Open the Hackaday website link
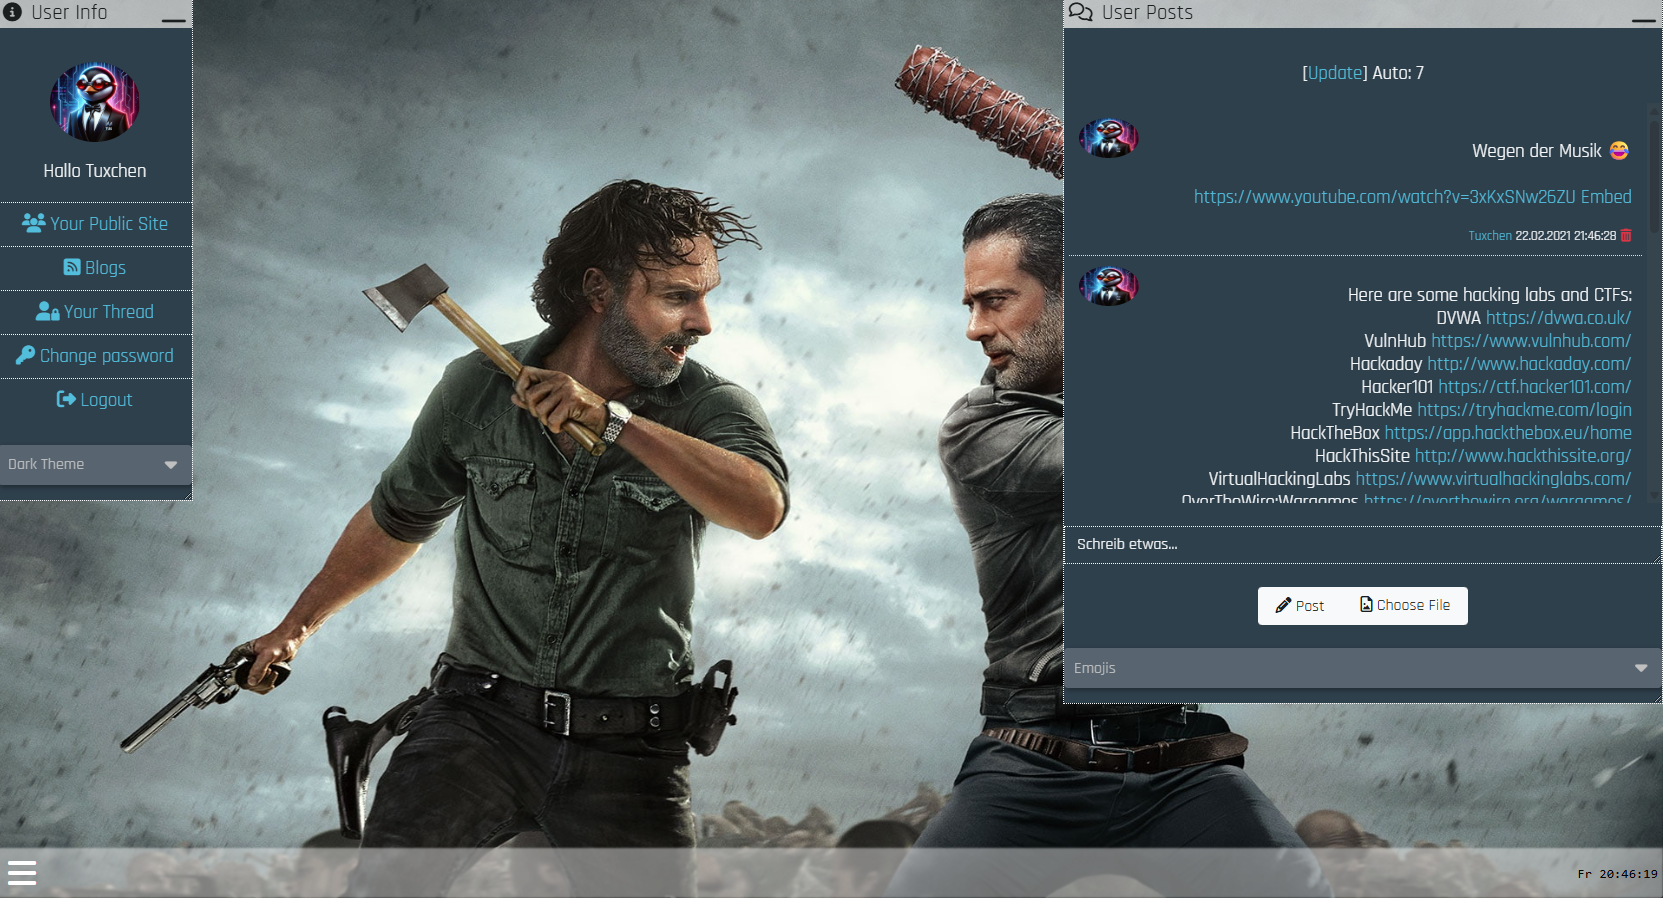Image resolution: width=1663 pixels, height=898 pixels. [1529, 364]
